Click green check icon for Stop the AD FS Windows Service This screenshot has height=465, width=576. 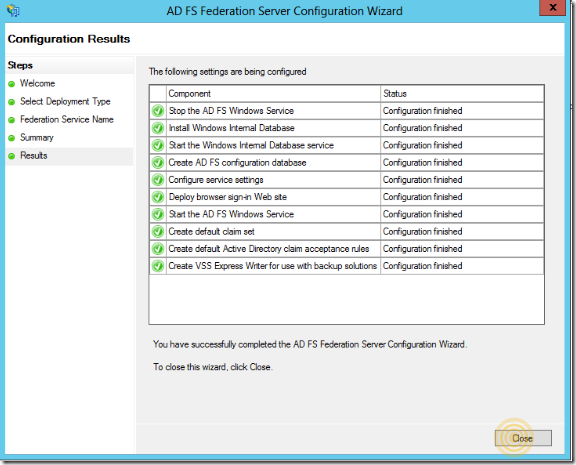tap(158, 111)
